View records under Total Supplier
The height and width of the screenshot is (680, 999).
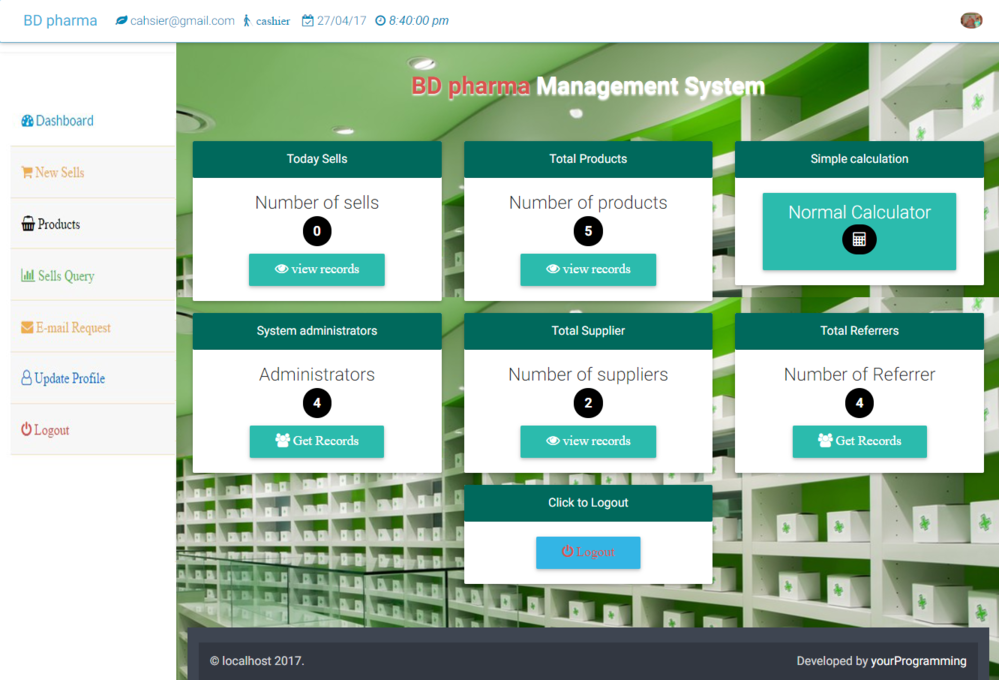point(588,441)
